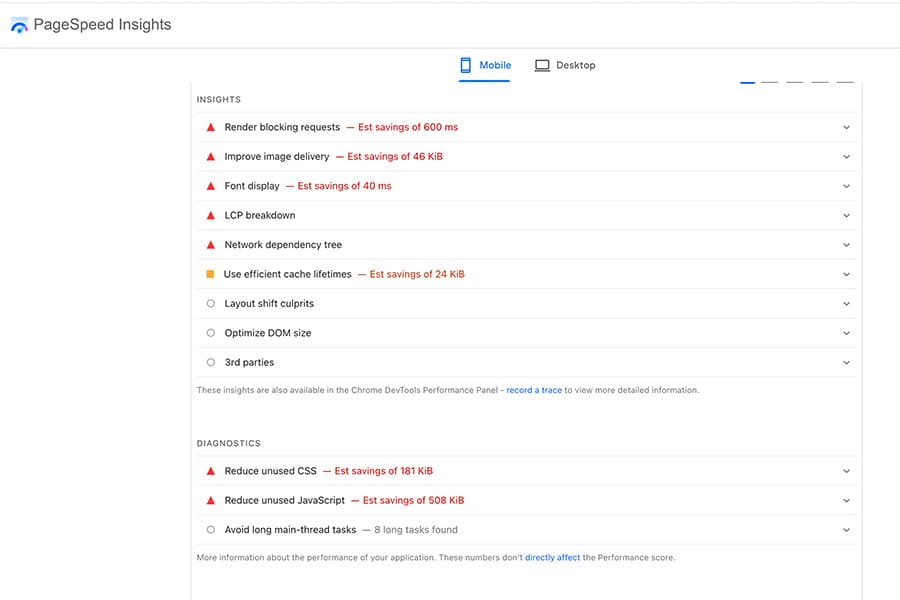This screenshot has height=600, width=900.
Task: Expand the Improve image delivery insight
Action: pos(846,156)
